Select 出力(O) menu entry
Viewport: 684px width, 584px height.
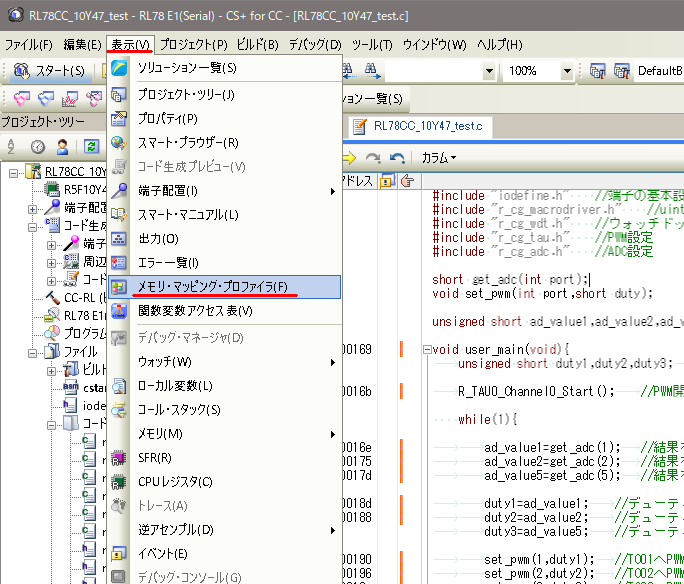click(x=225, y=239)
